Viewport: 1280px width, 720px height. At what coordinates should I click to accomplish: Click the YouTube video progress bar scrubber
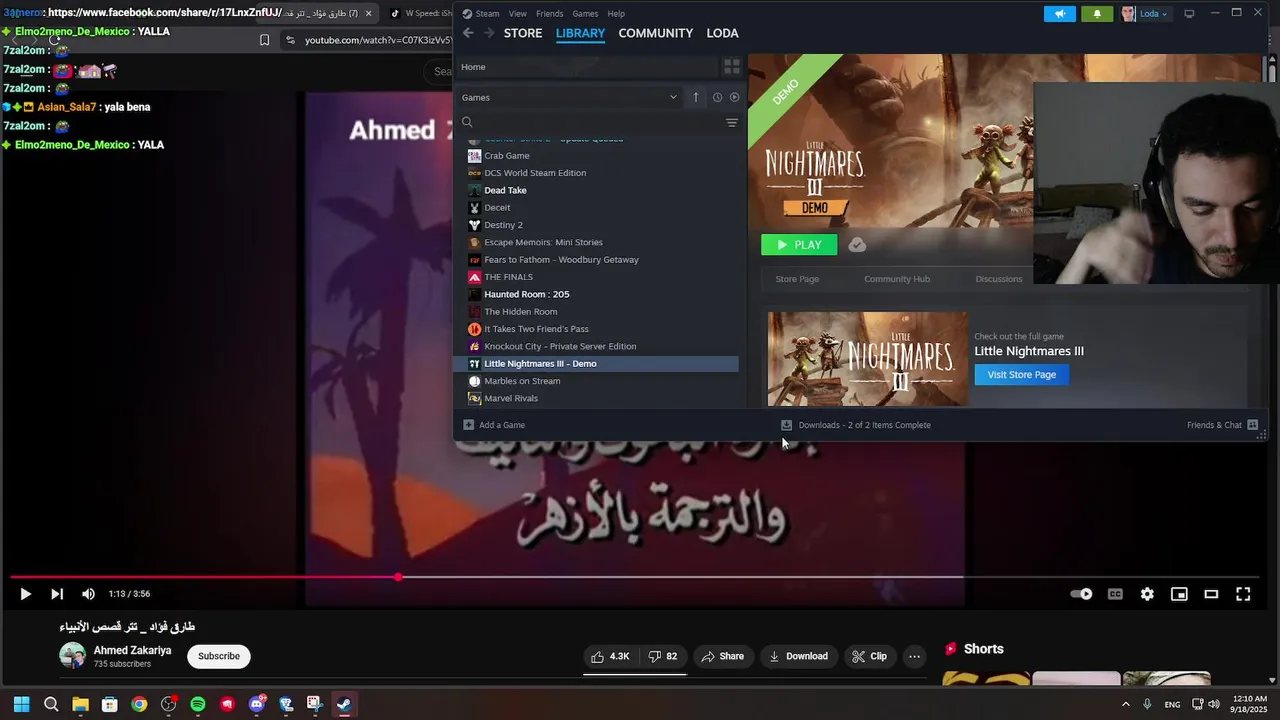398,577
